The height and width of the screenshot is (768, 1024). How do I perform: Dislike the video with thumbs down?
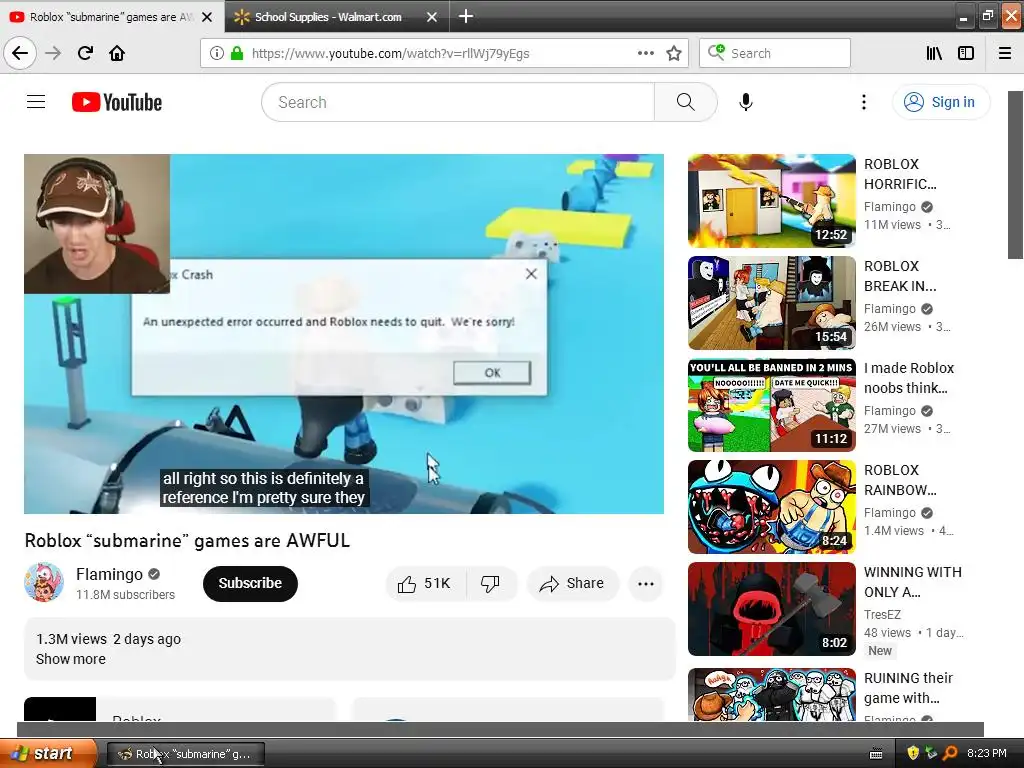tap(490, 583)
